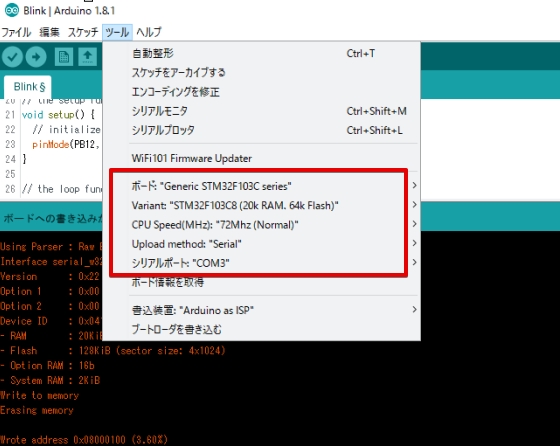The height and width of the screenshot is (446, 560).
Task: Open シリアルプロッタ from the Tools menu
Action: tap(261, 130)
